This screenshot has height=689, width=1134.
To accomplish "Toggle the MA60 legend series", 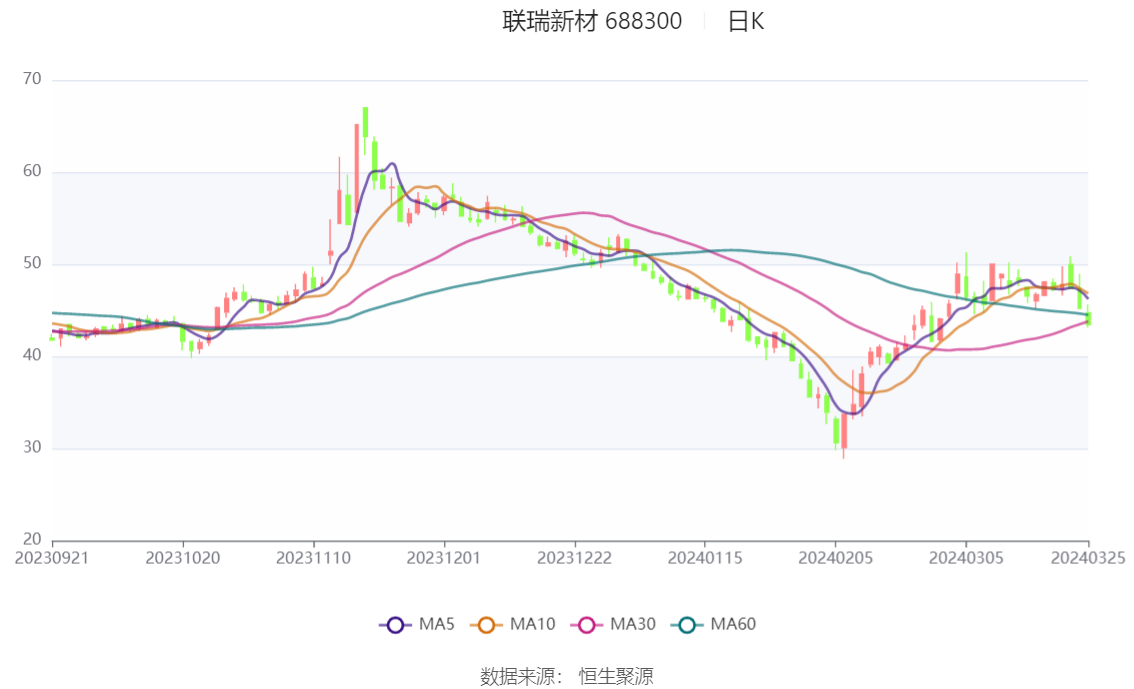I will point(714,625).
